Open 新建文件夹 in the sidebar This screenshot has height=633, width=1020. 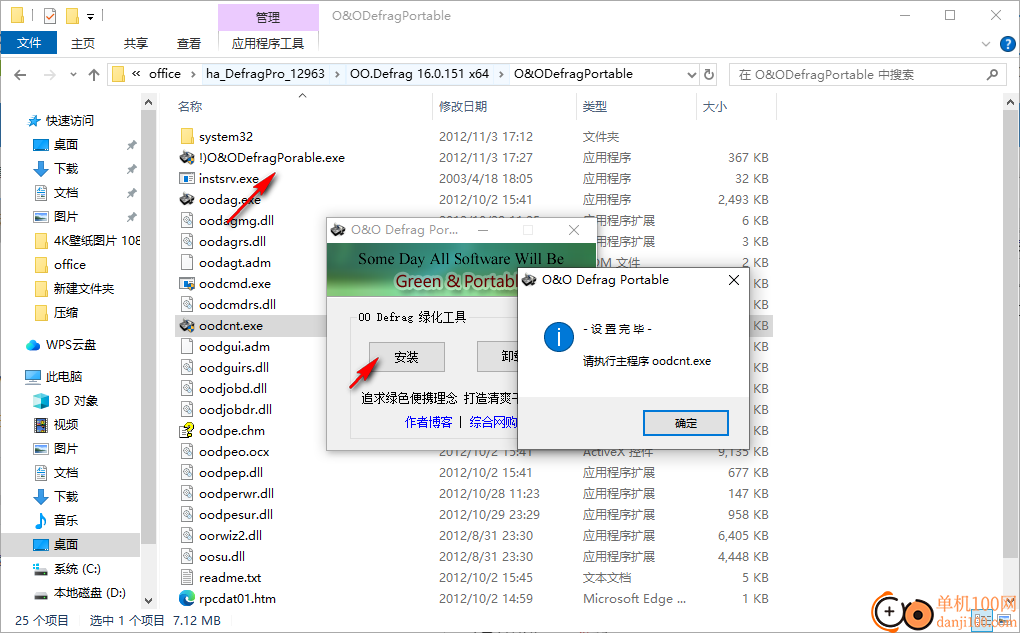(84, 288)
